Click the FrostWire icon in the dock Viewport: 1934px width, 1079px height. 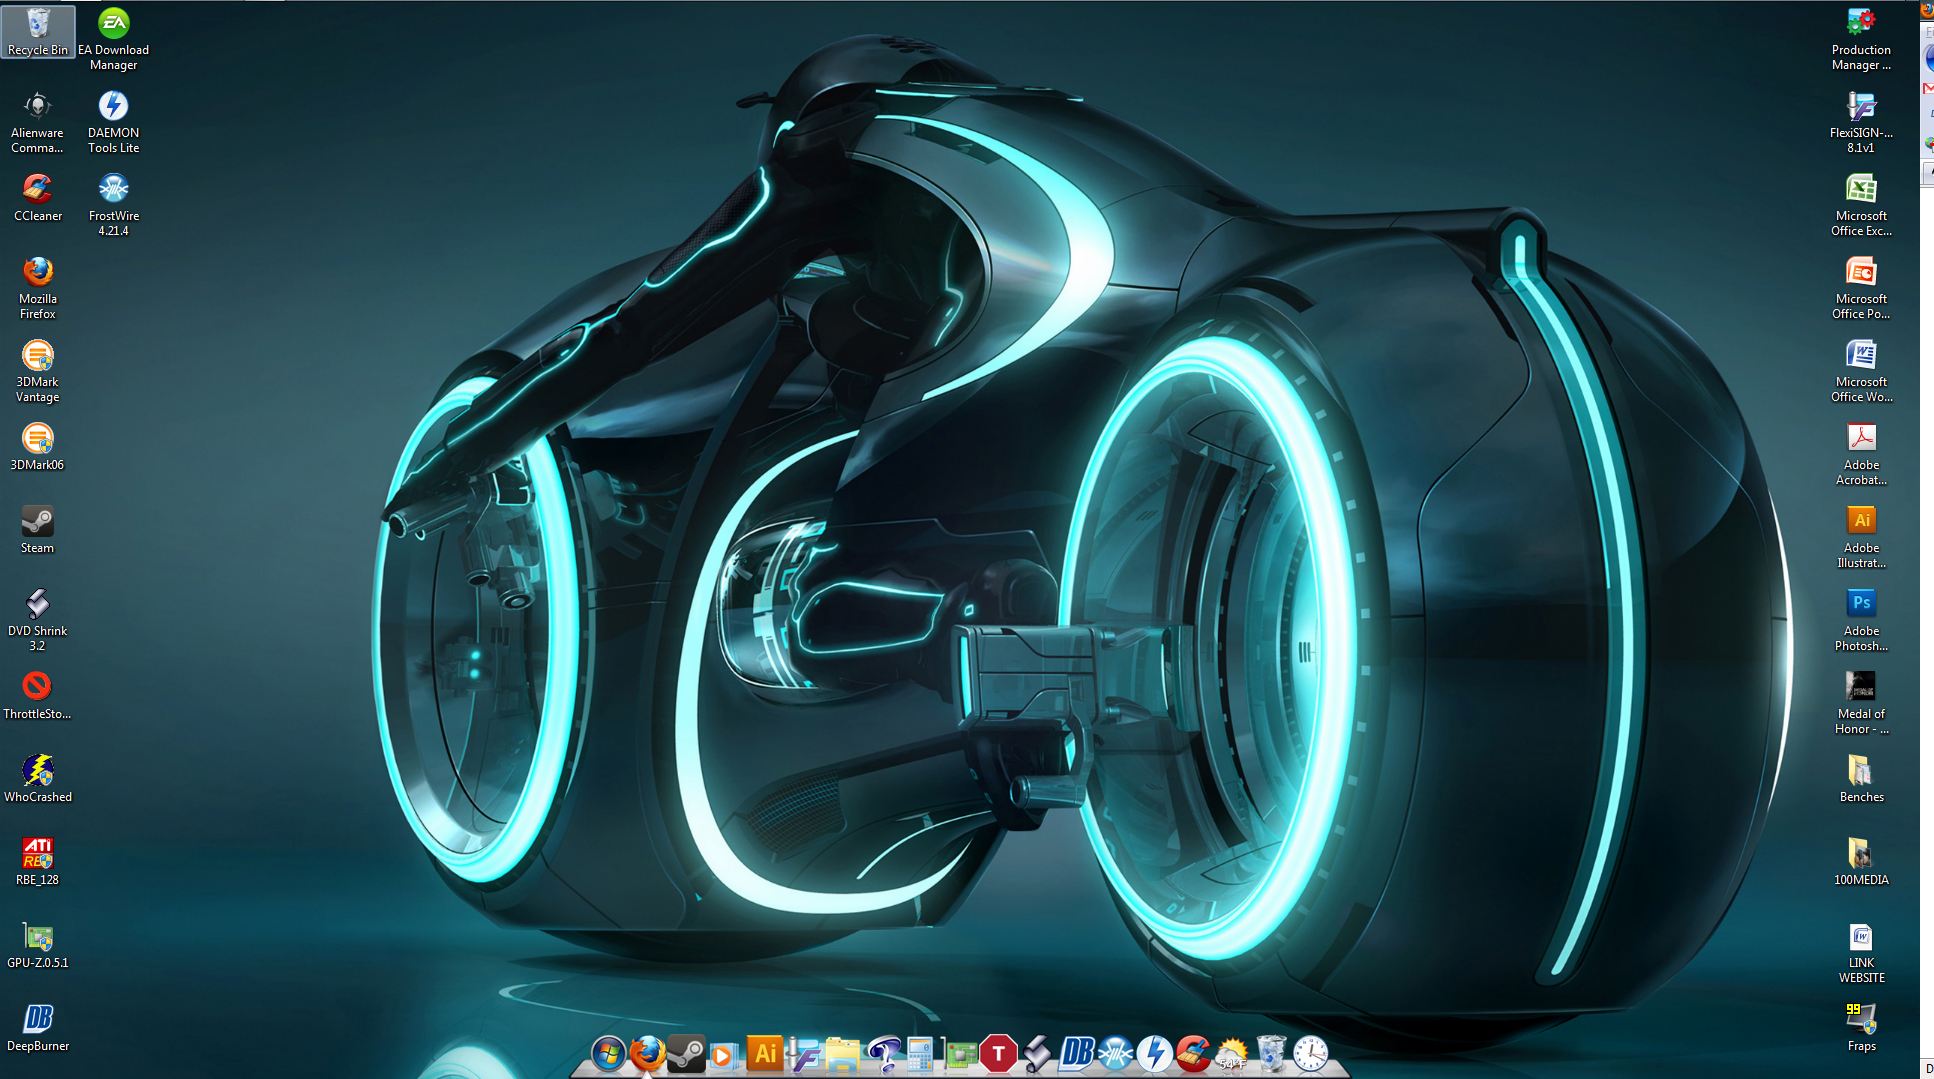click(1115, 1053)
